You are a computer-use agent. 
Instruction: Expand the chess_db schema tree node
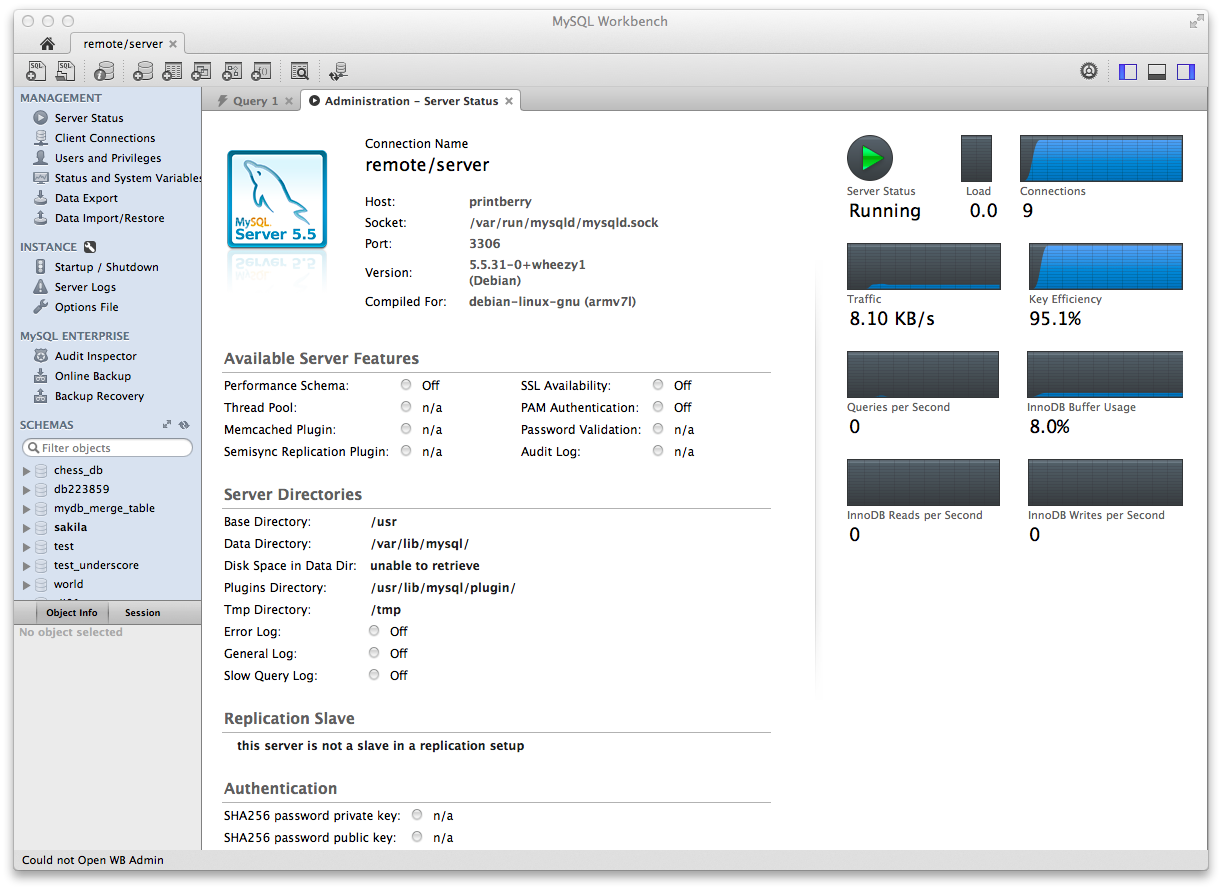coord(27,471)
